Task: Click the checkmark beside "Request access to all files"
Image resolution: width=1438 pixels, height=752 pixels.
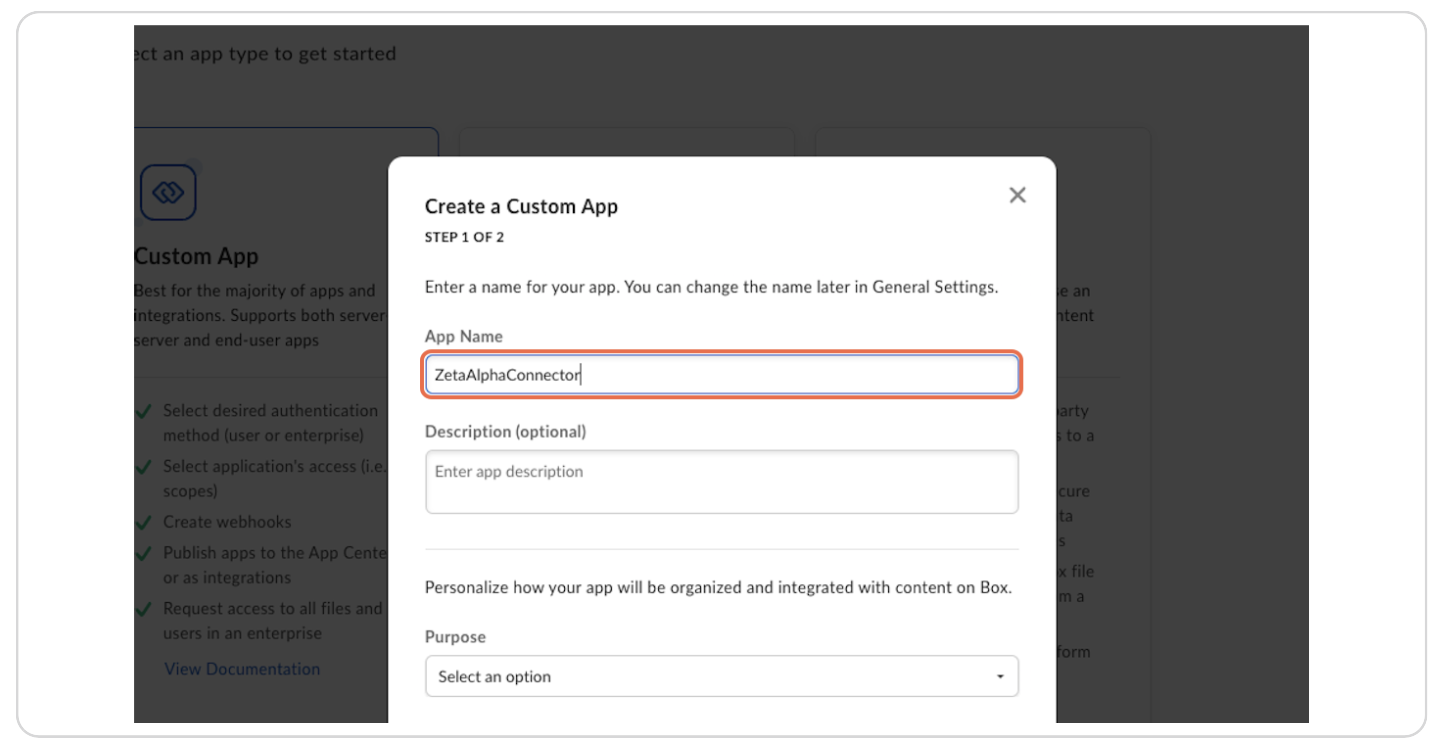Action: [x=145, y=608]
